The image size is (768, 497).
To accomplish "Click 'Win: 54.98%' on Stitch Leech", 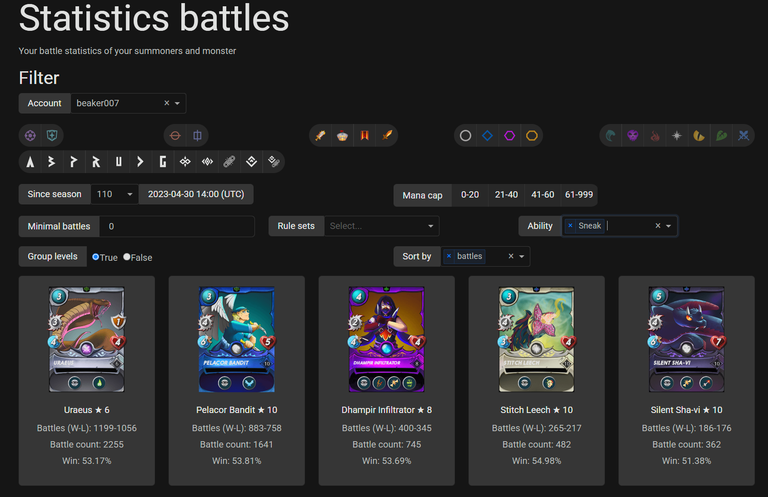I will pos(536,461).
